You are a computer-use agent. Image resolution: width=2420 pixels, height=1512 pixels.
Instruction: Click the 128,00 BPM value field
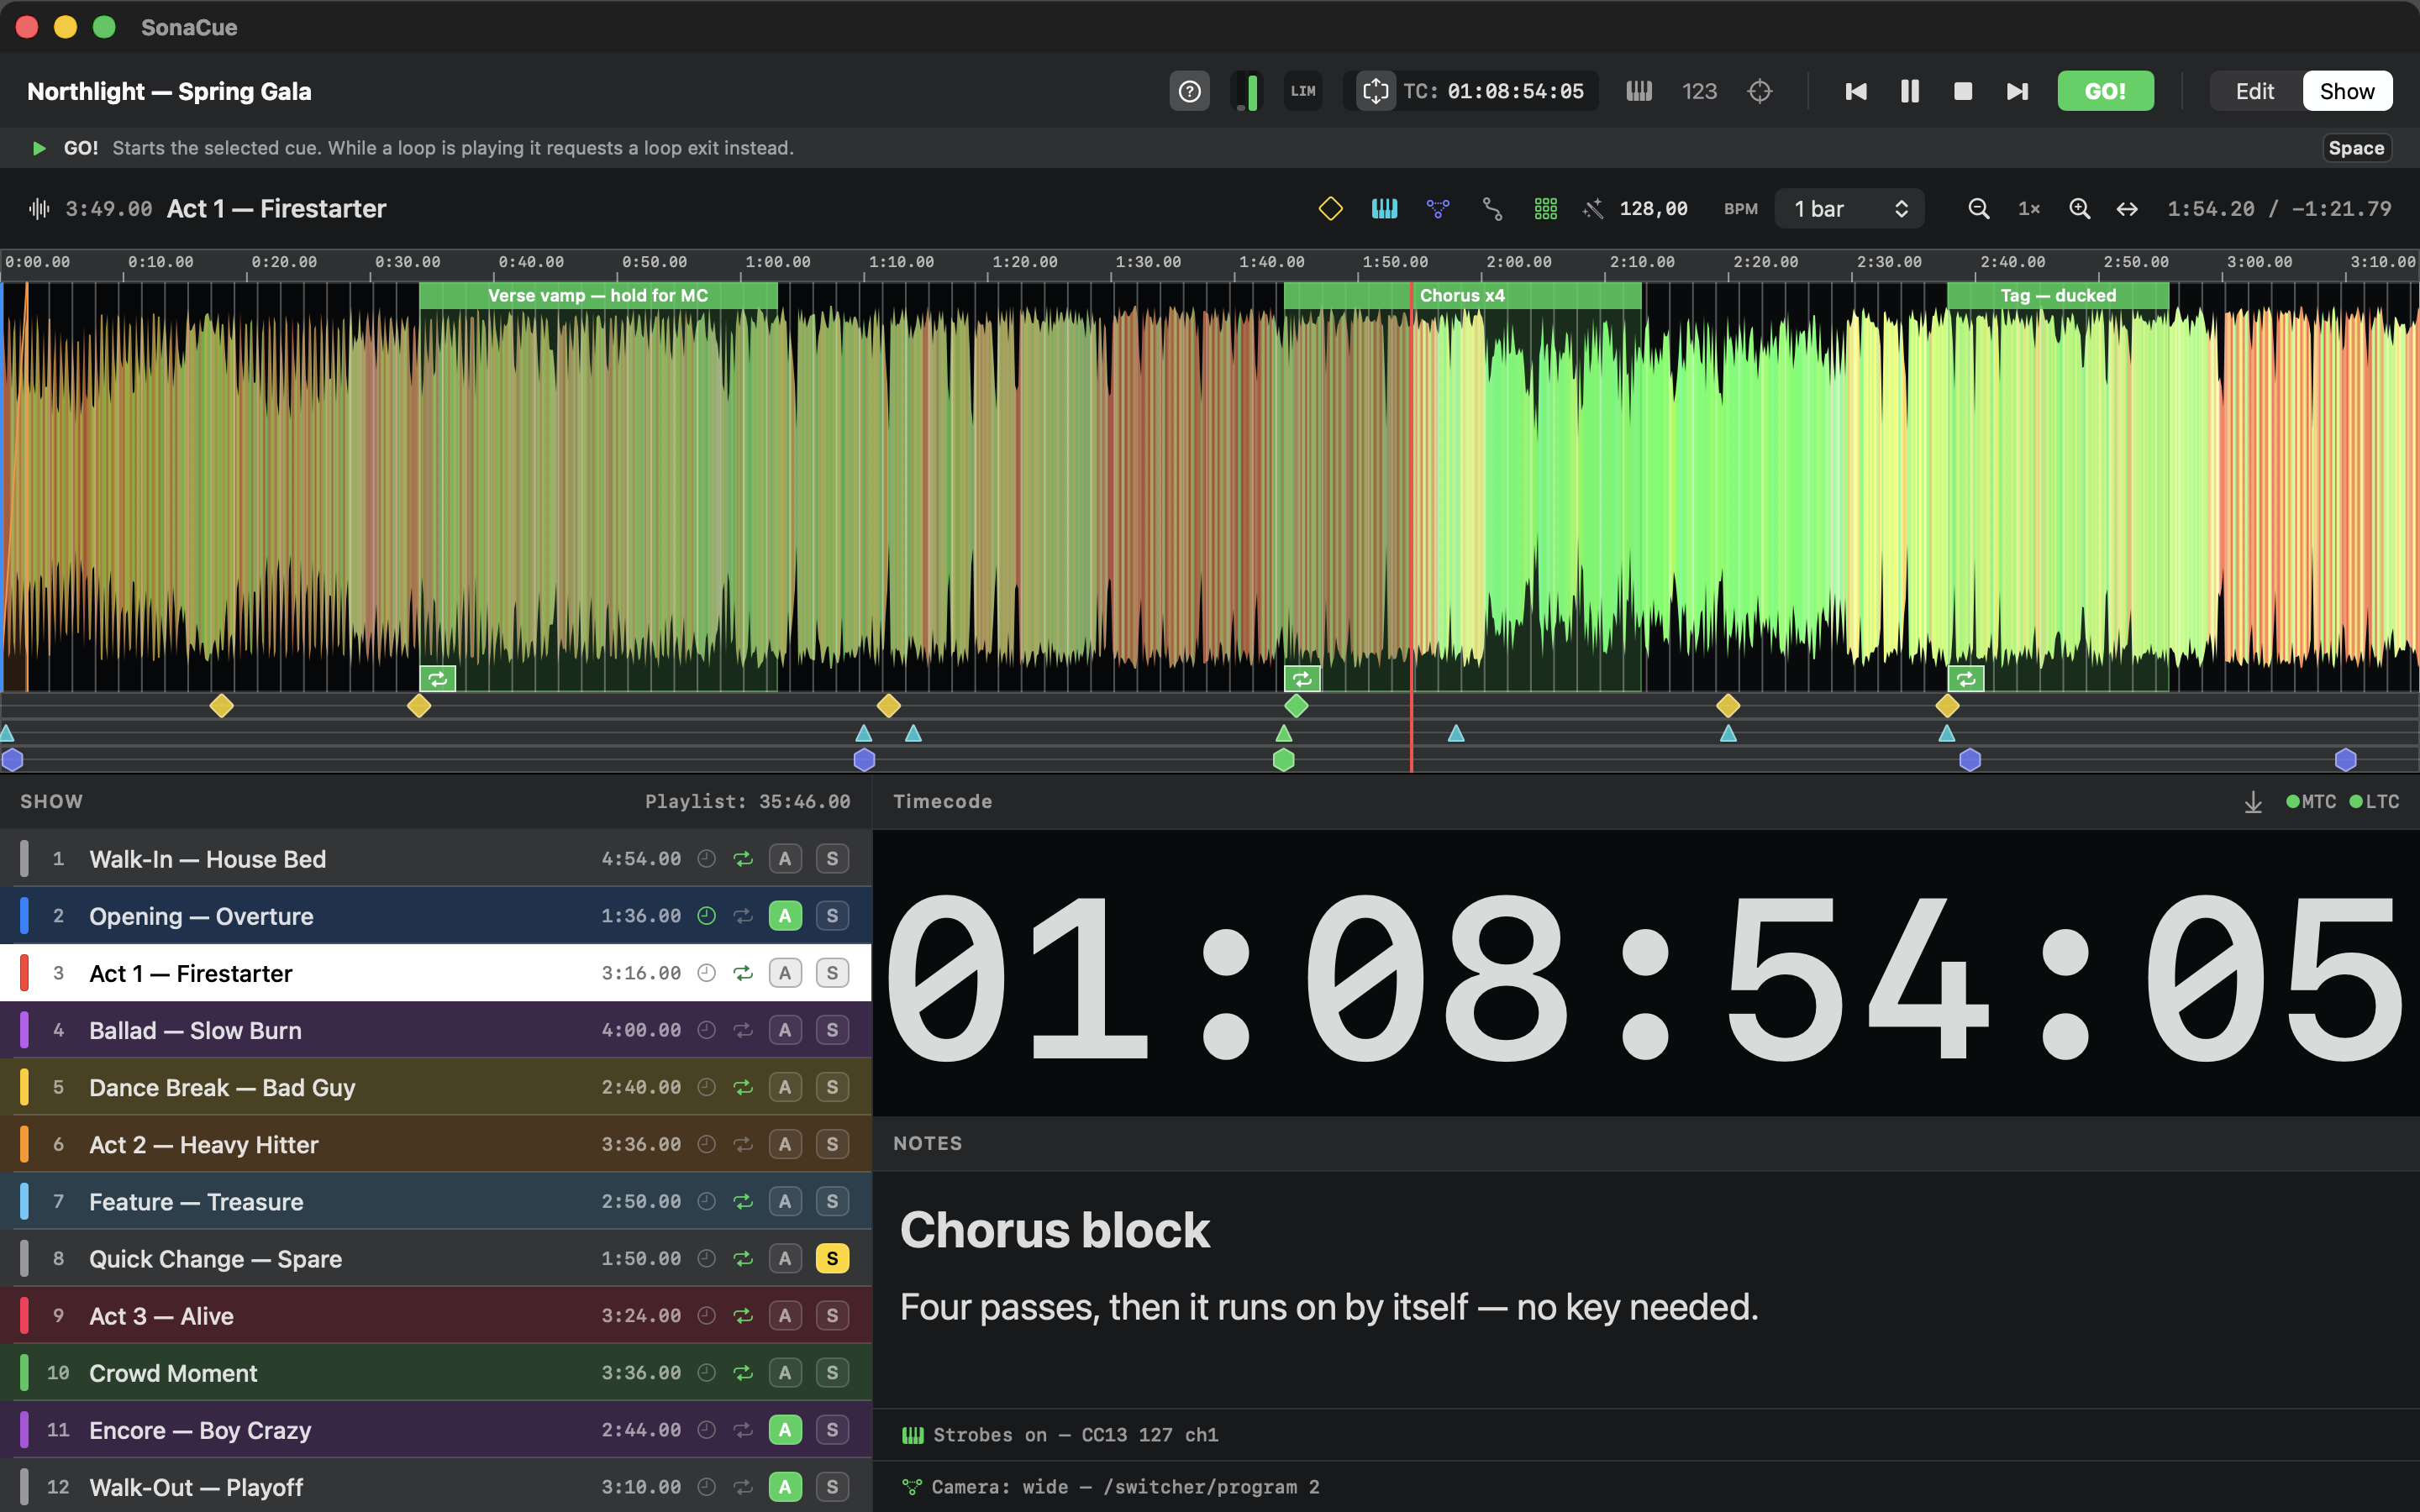[x=1654, y=208]
